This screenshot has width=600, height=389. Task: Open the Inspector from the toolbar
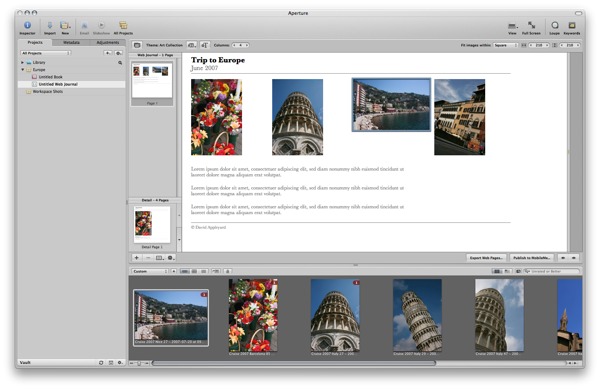(x=27, y=28)
